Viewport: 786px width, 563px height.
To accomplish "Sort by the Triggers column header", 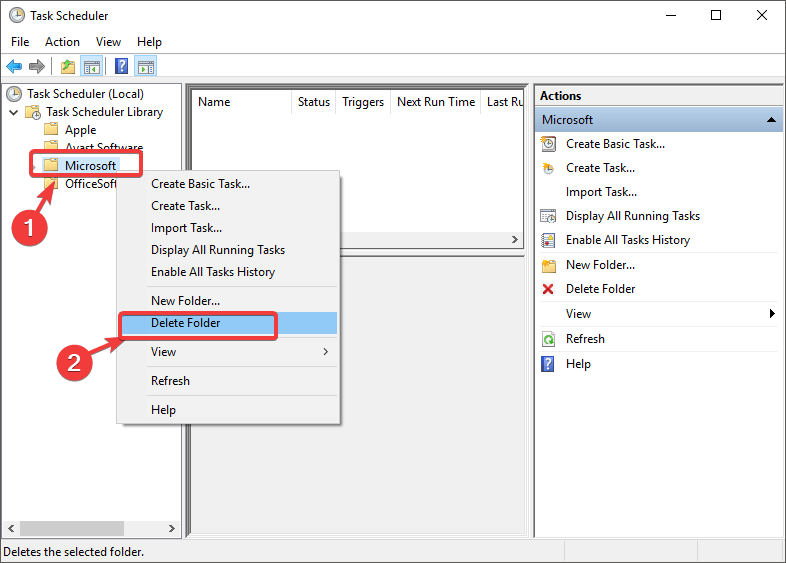I will tap(363, 102).
